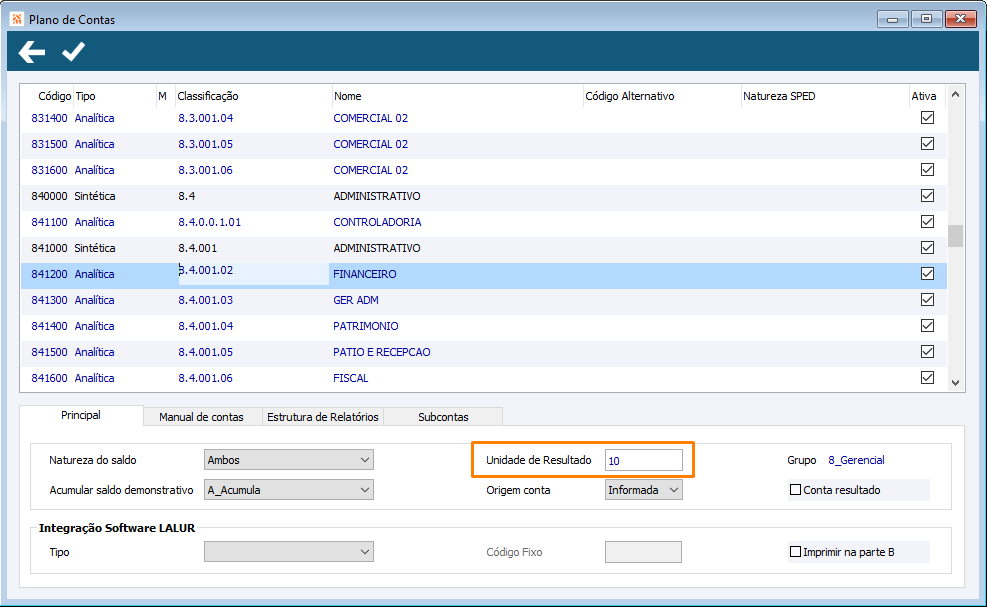
Task: Toggle Ativa checkbox for row 831600
Action: point(927,170)
